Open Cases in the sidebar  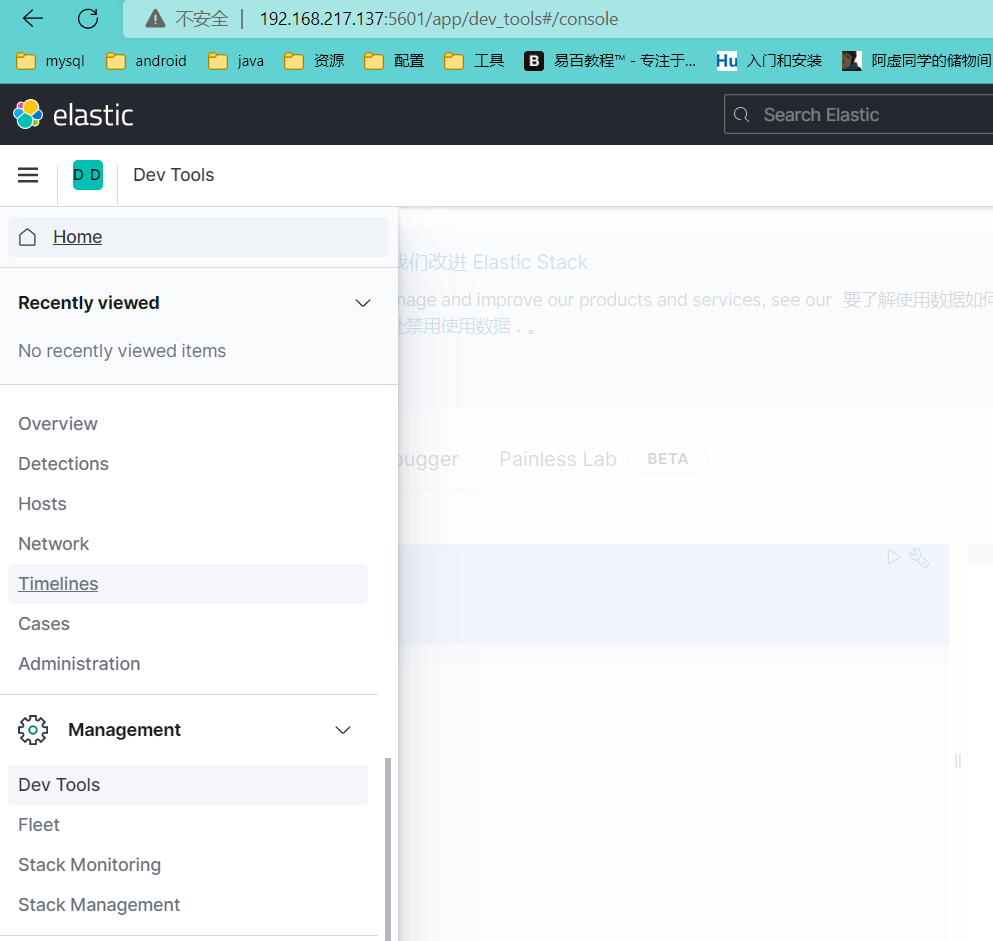click(44, 623)
